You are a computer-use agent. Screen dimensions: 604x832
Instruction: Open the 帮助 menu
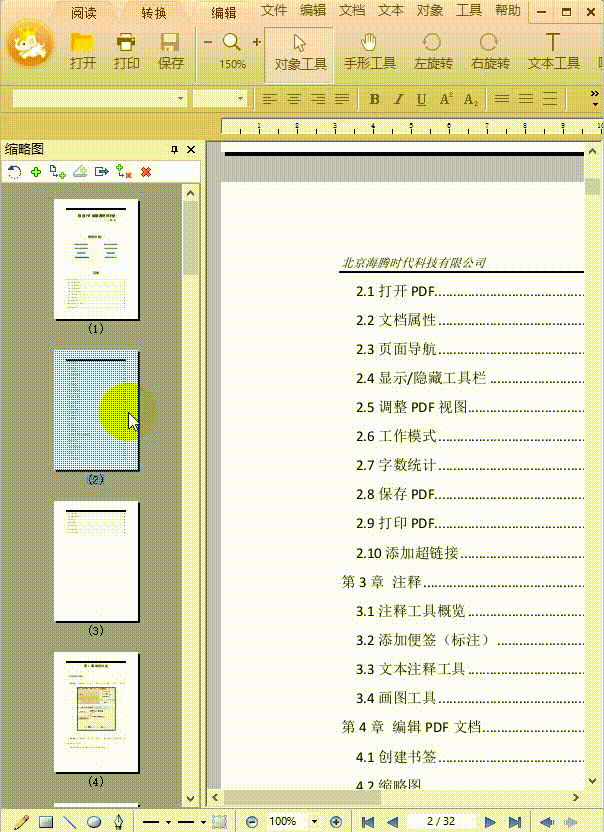coord(507,10)
